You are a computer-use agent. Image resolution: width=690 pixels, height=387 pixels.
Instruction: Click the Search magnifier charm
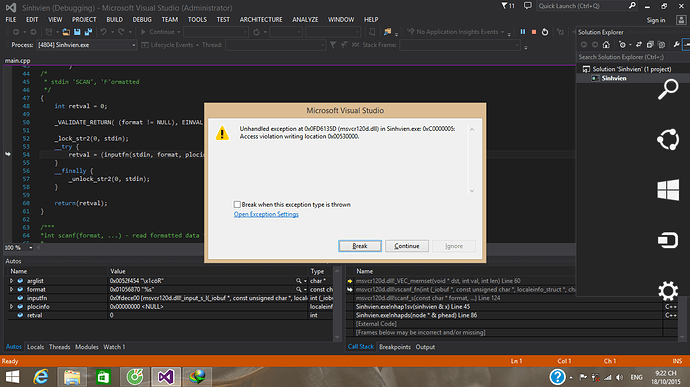click(668, 89)
